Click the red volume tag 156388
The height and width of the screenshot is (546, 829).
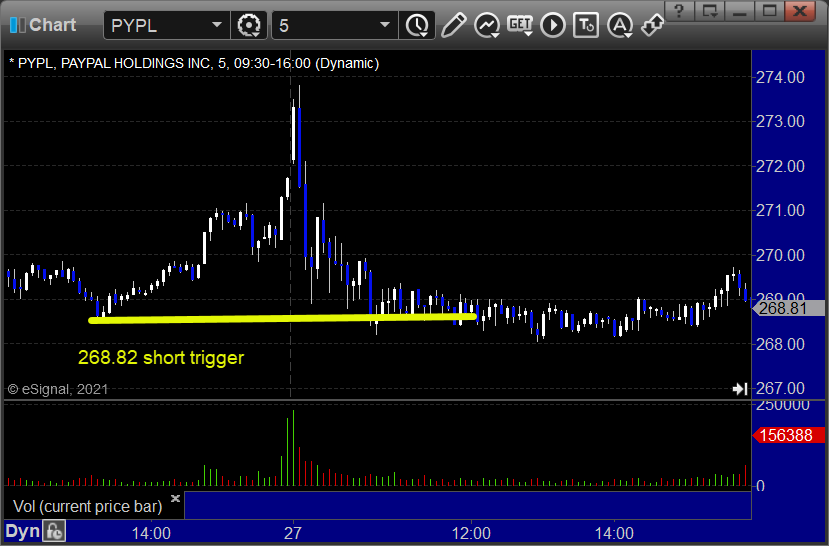pyautogui.click(x=788, y=436)
